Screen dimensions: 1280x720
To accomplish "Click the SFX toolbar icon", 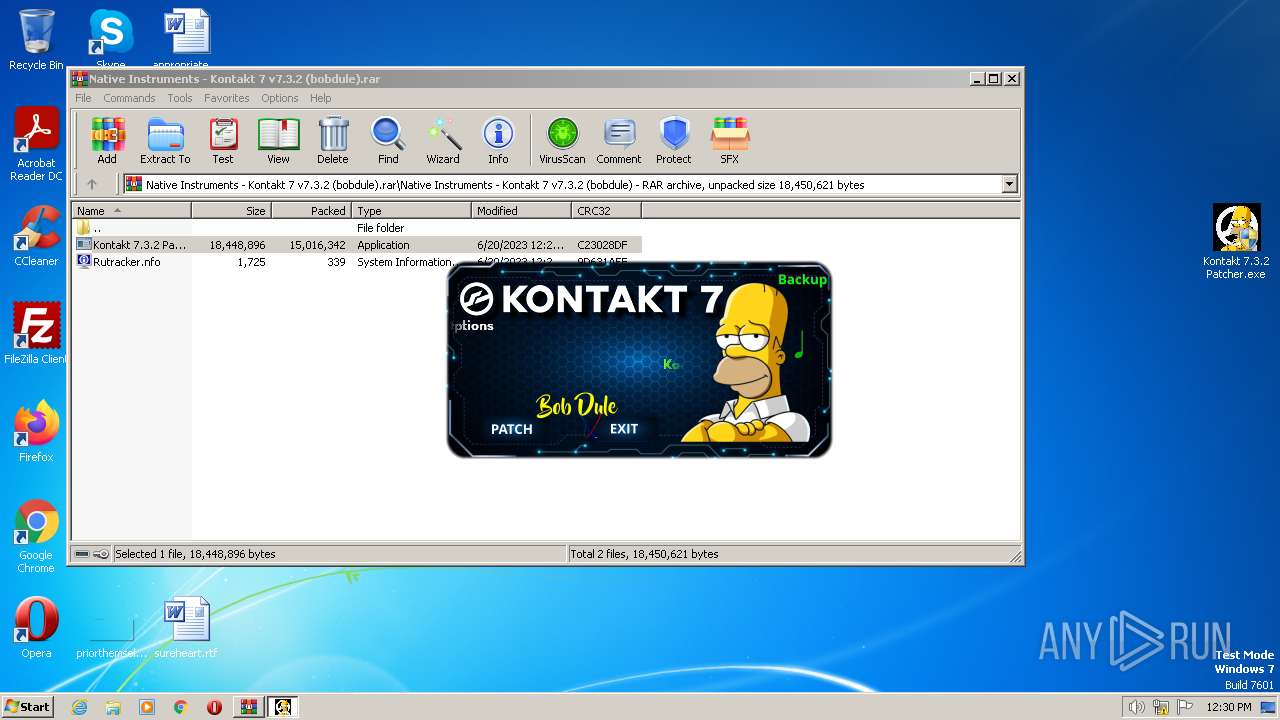I will tap(730, 140).
